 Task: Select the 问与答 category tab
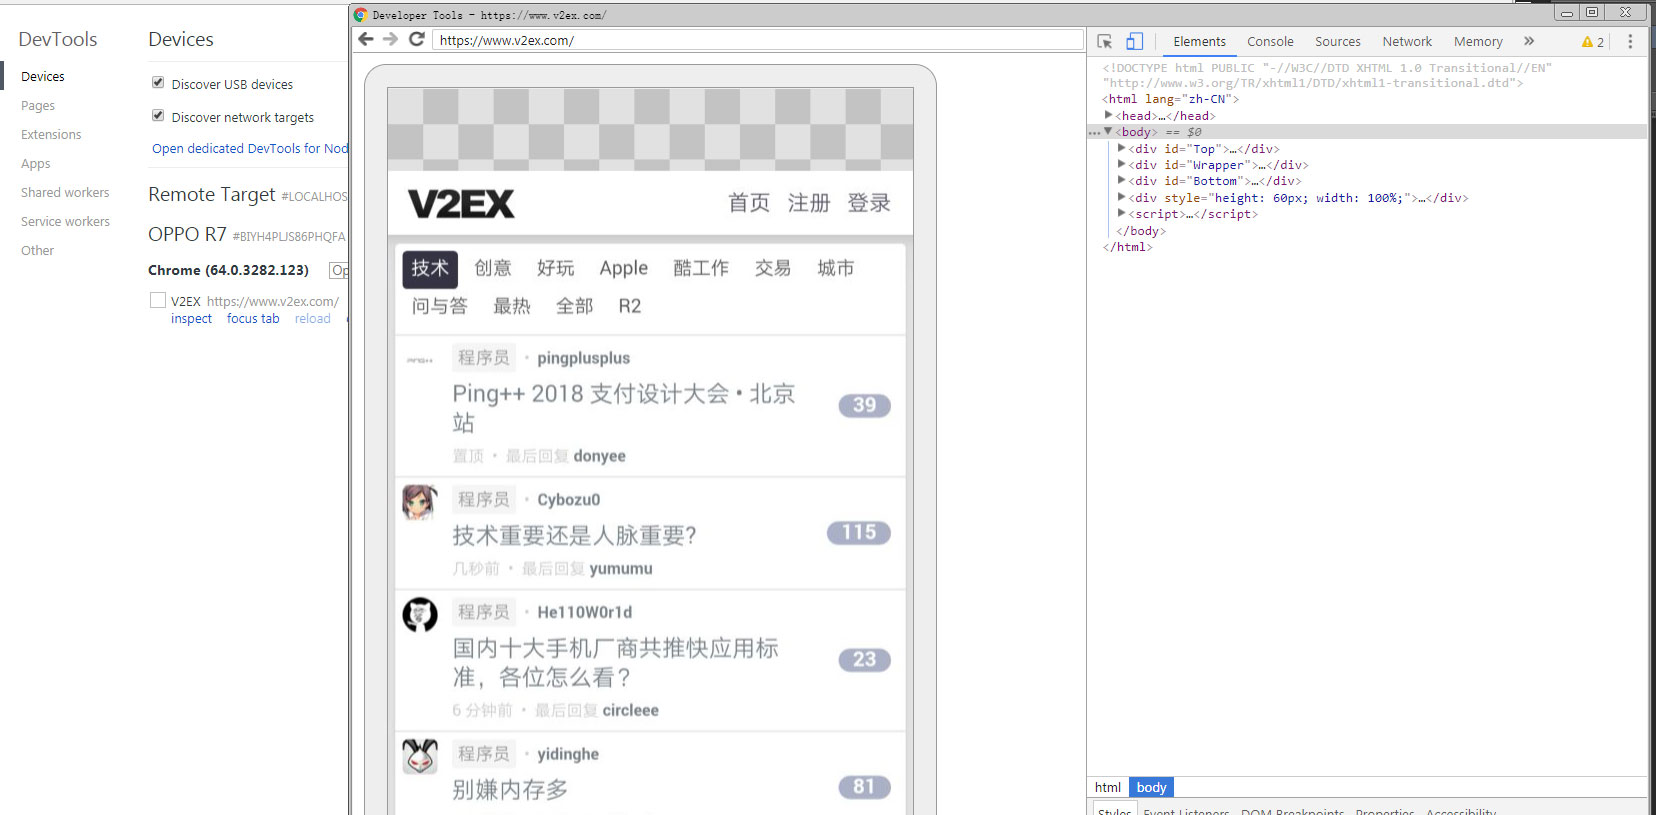(440, 306)
